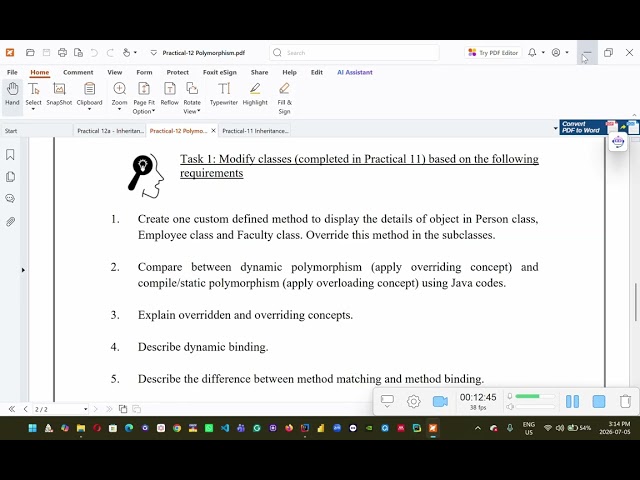Select the Hand tool

click(12, 94)
